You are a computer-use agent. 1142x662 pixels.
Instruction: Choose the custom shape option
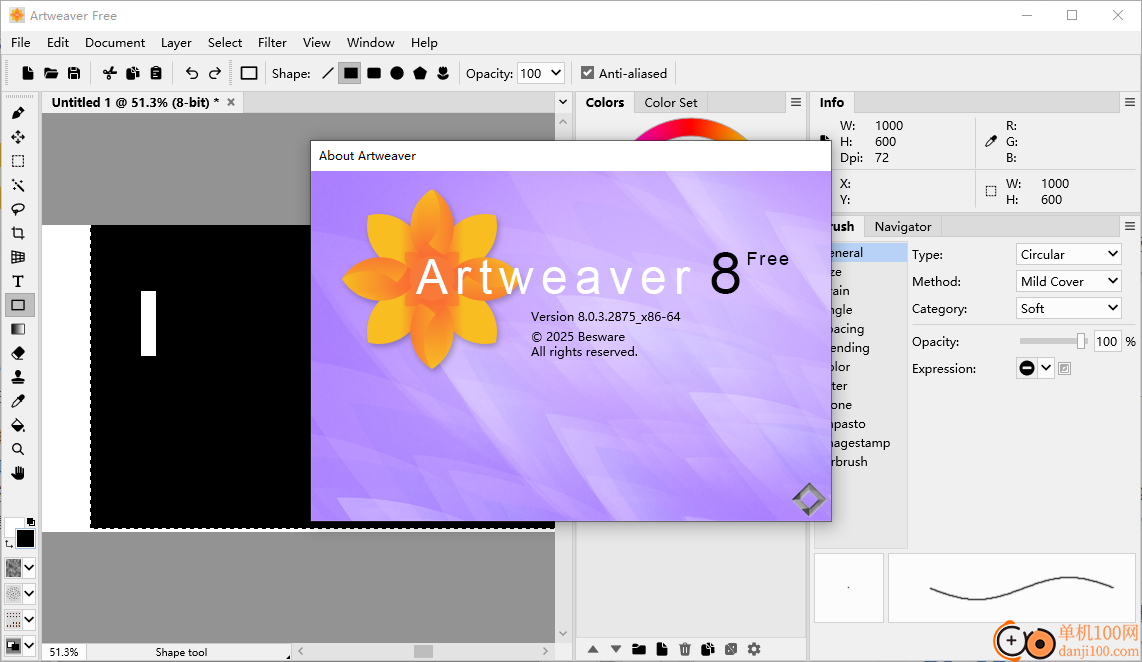coord(443,73)
